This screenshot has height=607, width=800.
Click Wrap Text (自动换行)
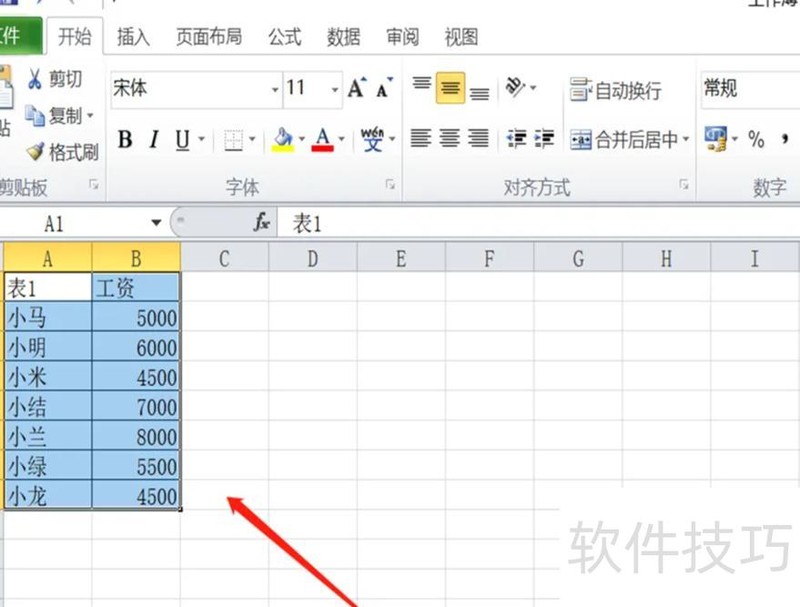click(615, 90)
